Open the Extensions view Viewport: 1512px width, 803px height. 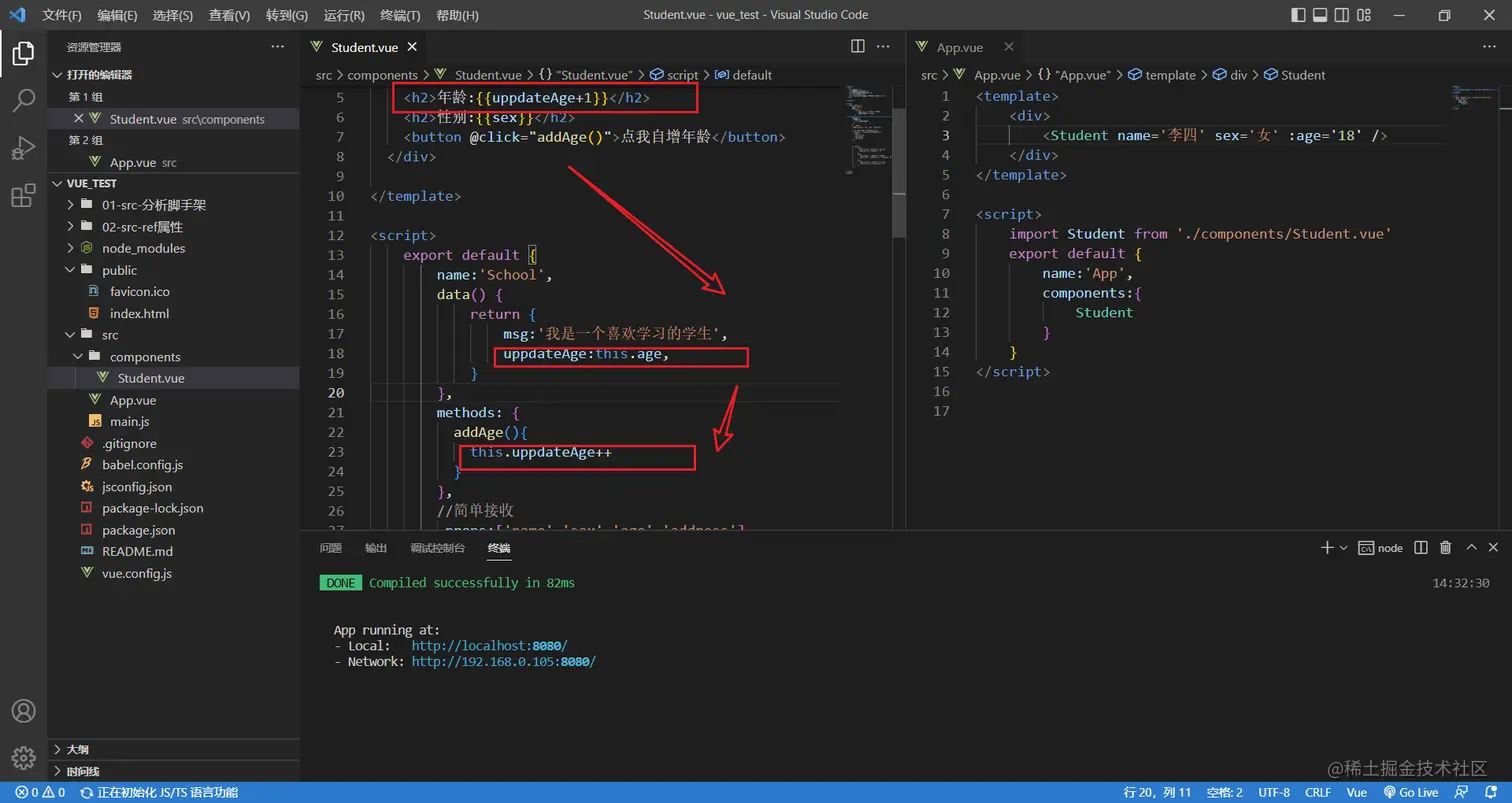point(23,196)
